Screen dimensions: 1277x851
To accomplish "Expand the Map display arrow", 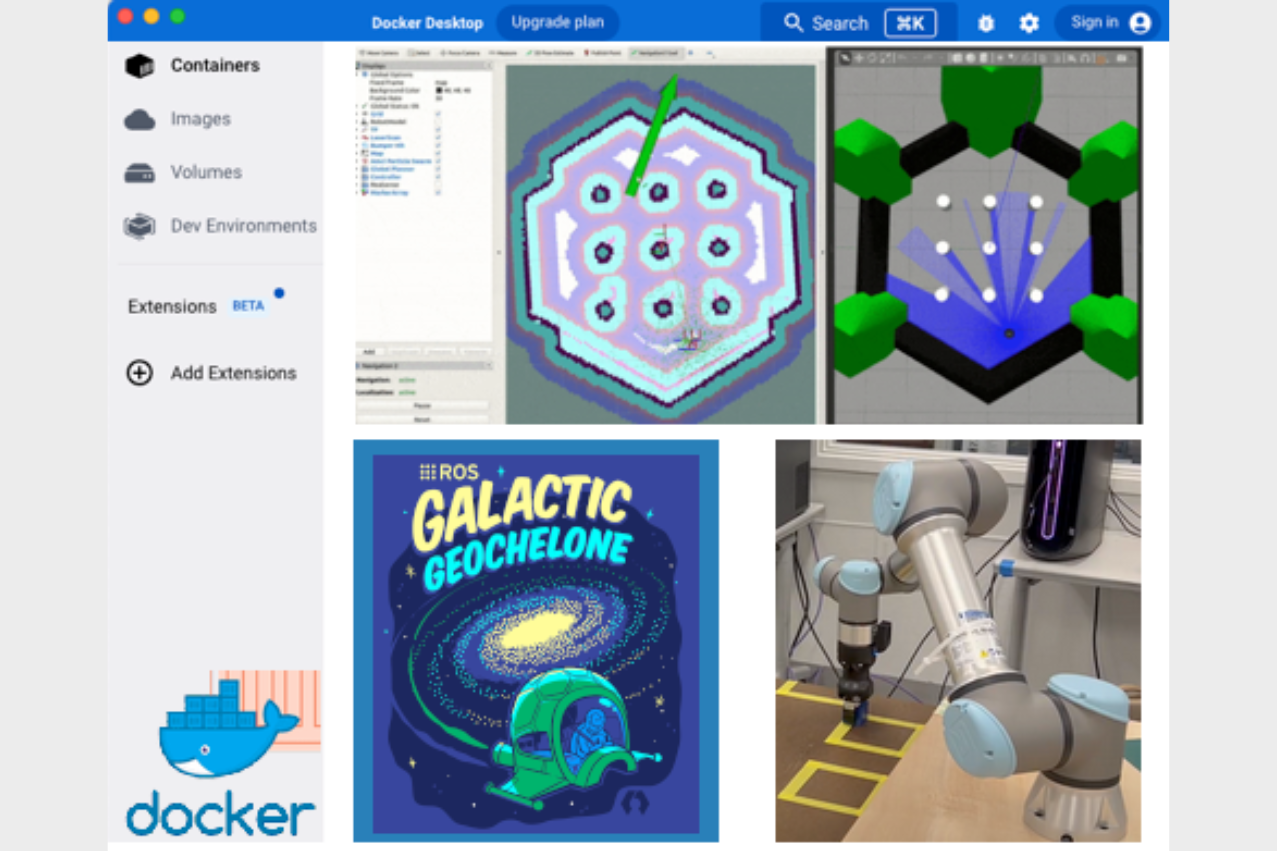I will click(359, 153).
